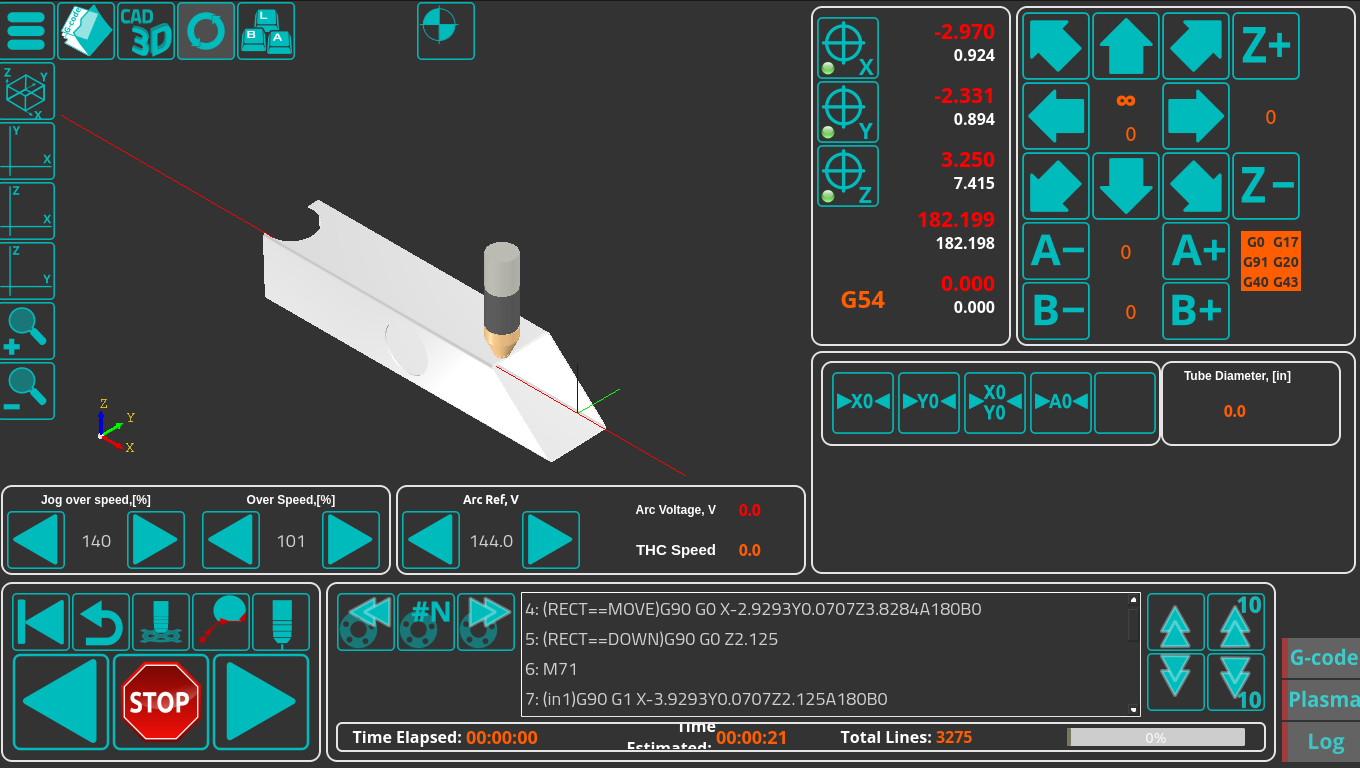The image size is (1360, 768).
Task: Increase the Over Speed percentage
Action: click(x=351, y=540)
